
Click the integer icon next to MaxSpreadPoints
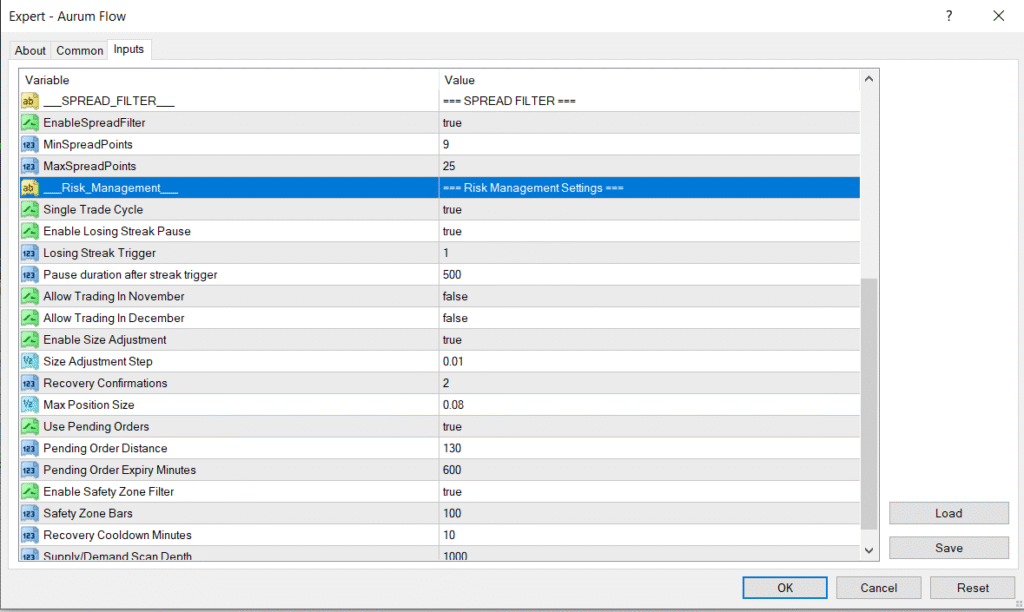(x=30, y=166)
